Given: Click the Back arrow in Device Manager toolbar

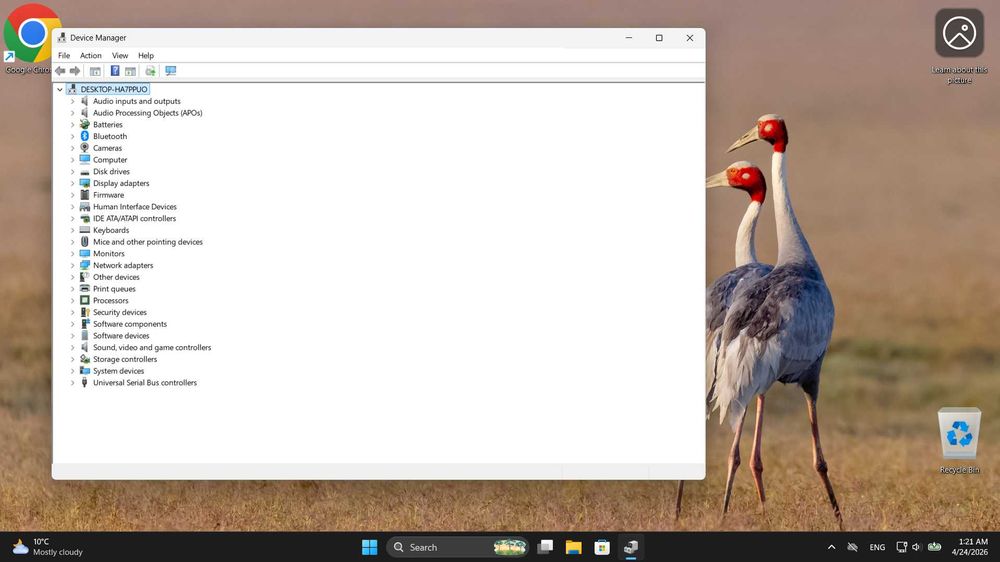Looking at the screenshot, I should [60, 71].
